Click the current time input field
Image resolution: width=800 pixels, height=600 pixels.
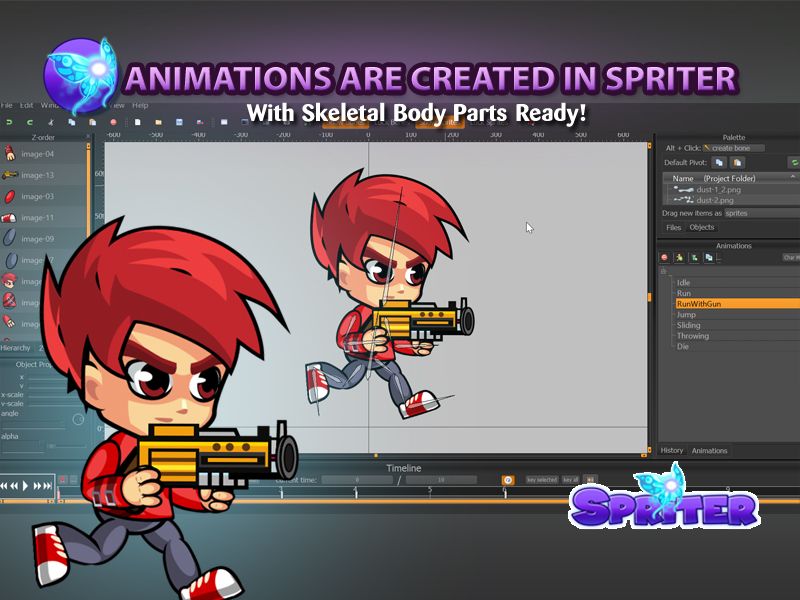pos(357,480)
